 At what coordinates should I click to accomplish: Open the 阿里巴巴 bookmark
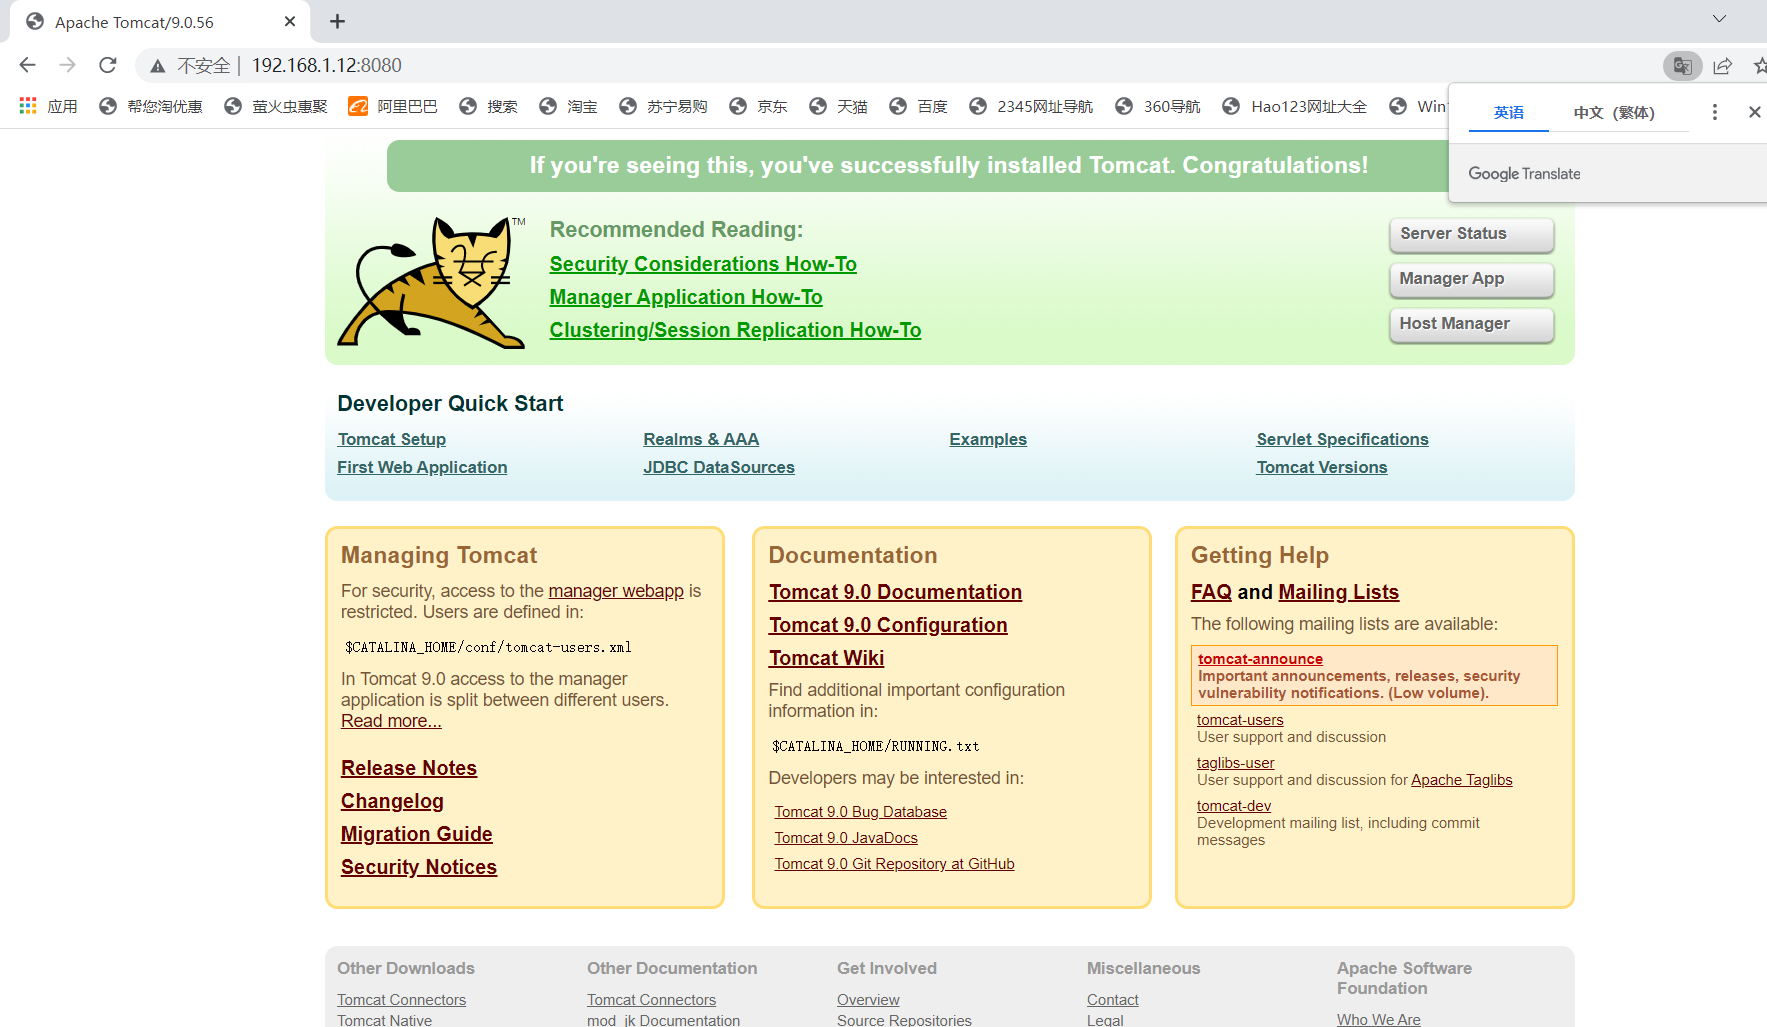coord(393,106)
